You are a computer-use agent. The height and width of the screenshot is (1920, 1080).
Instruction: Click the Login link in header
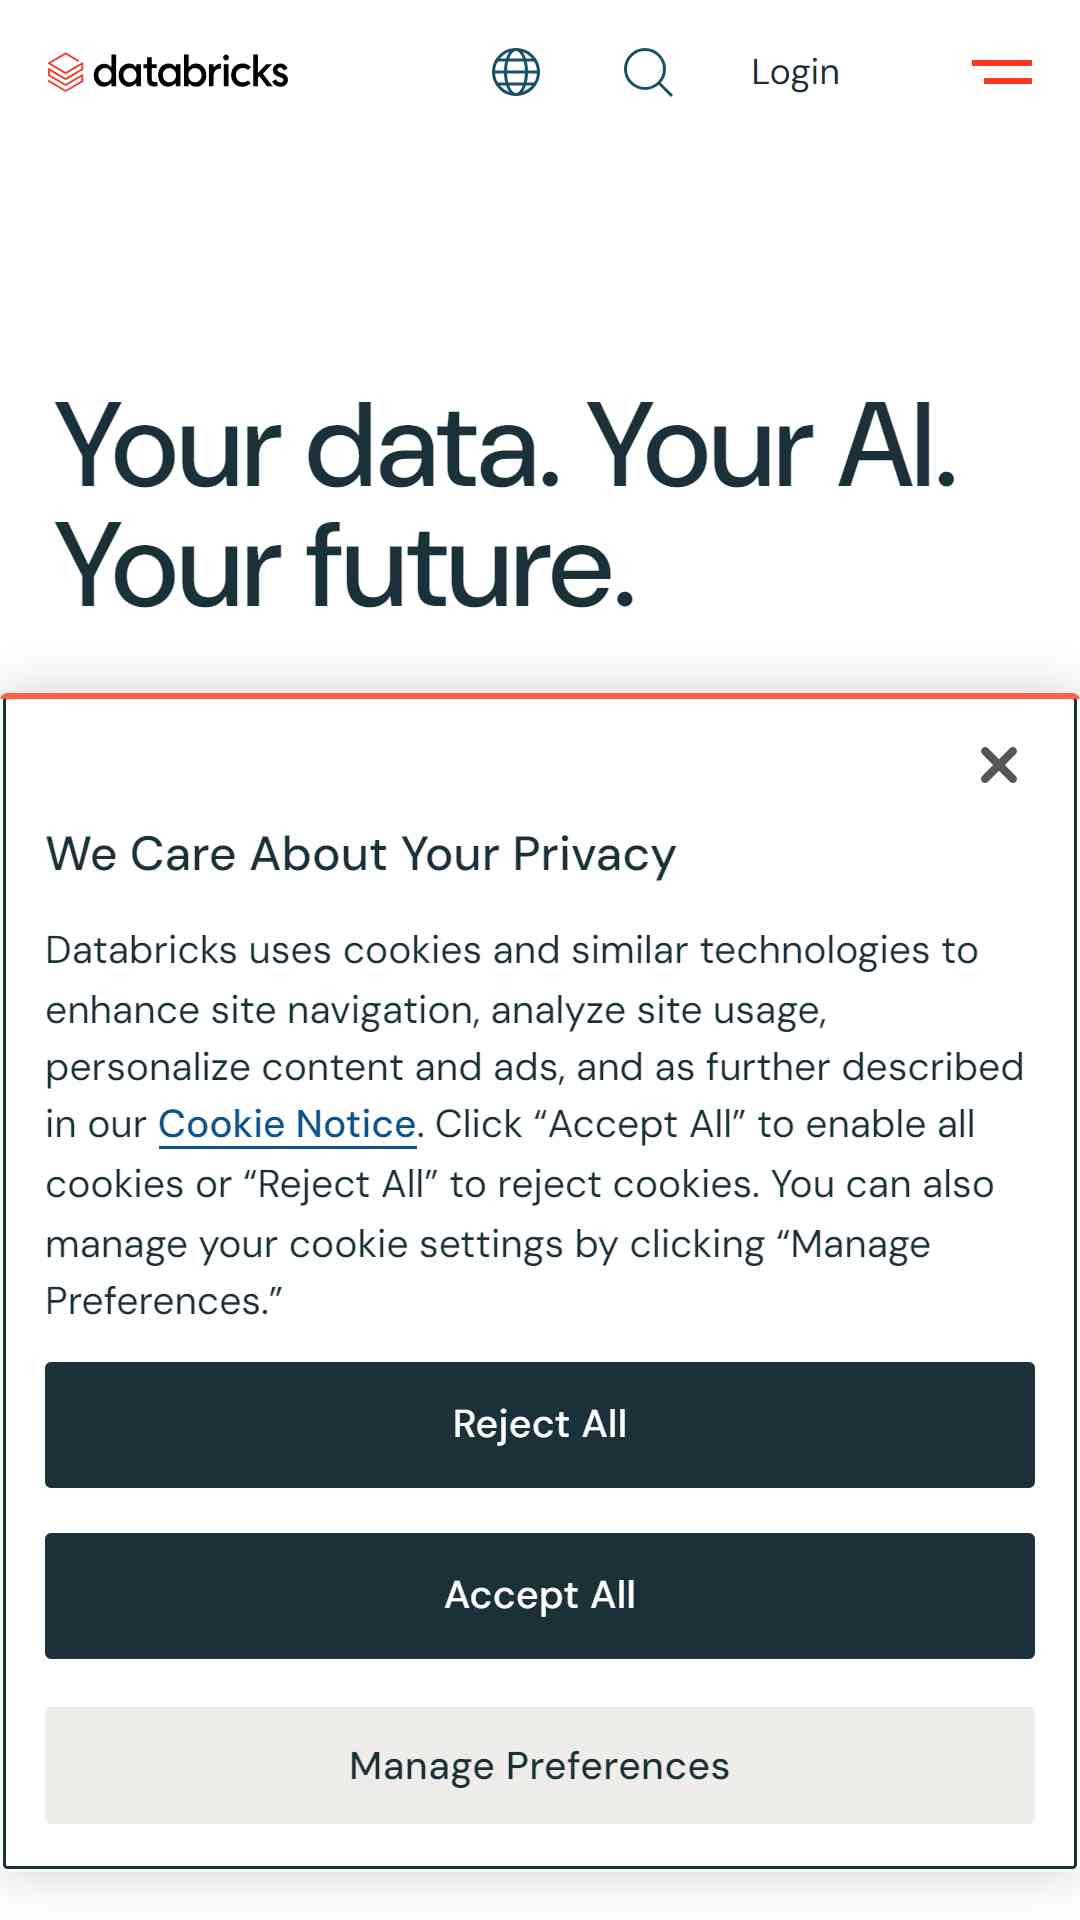pos(795,72)
